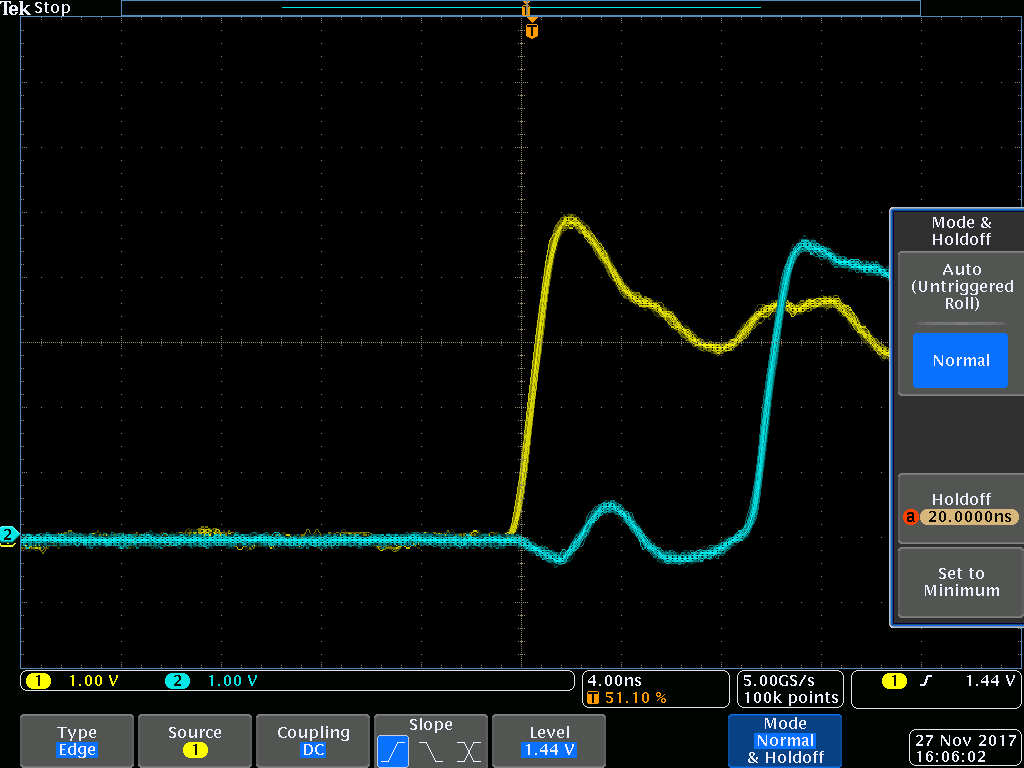Click the 1.44 V value in trigger readout
The height and width of the screenshot is (768, 1024).
[990, 681]
